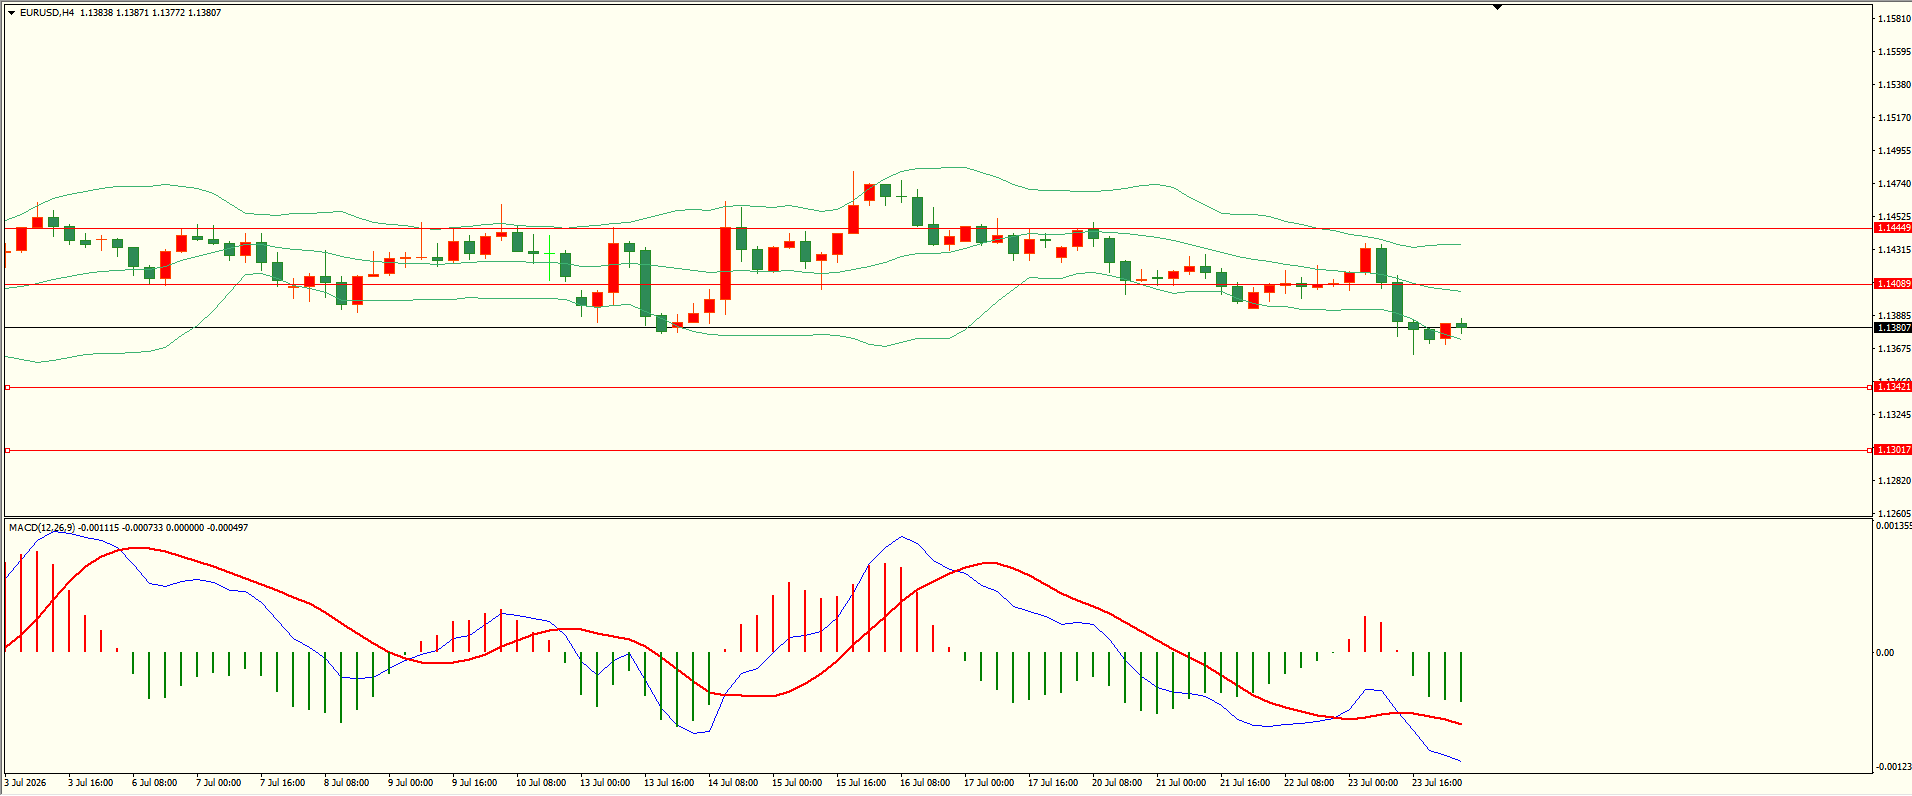Viewport: 1912px width, 796px height.
Task: Click the red 1.14089 price label
Action: pos(1892,284)
